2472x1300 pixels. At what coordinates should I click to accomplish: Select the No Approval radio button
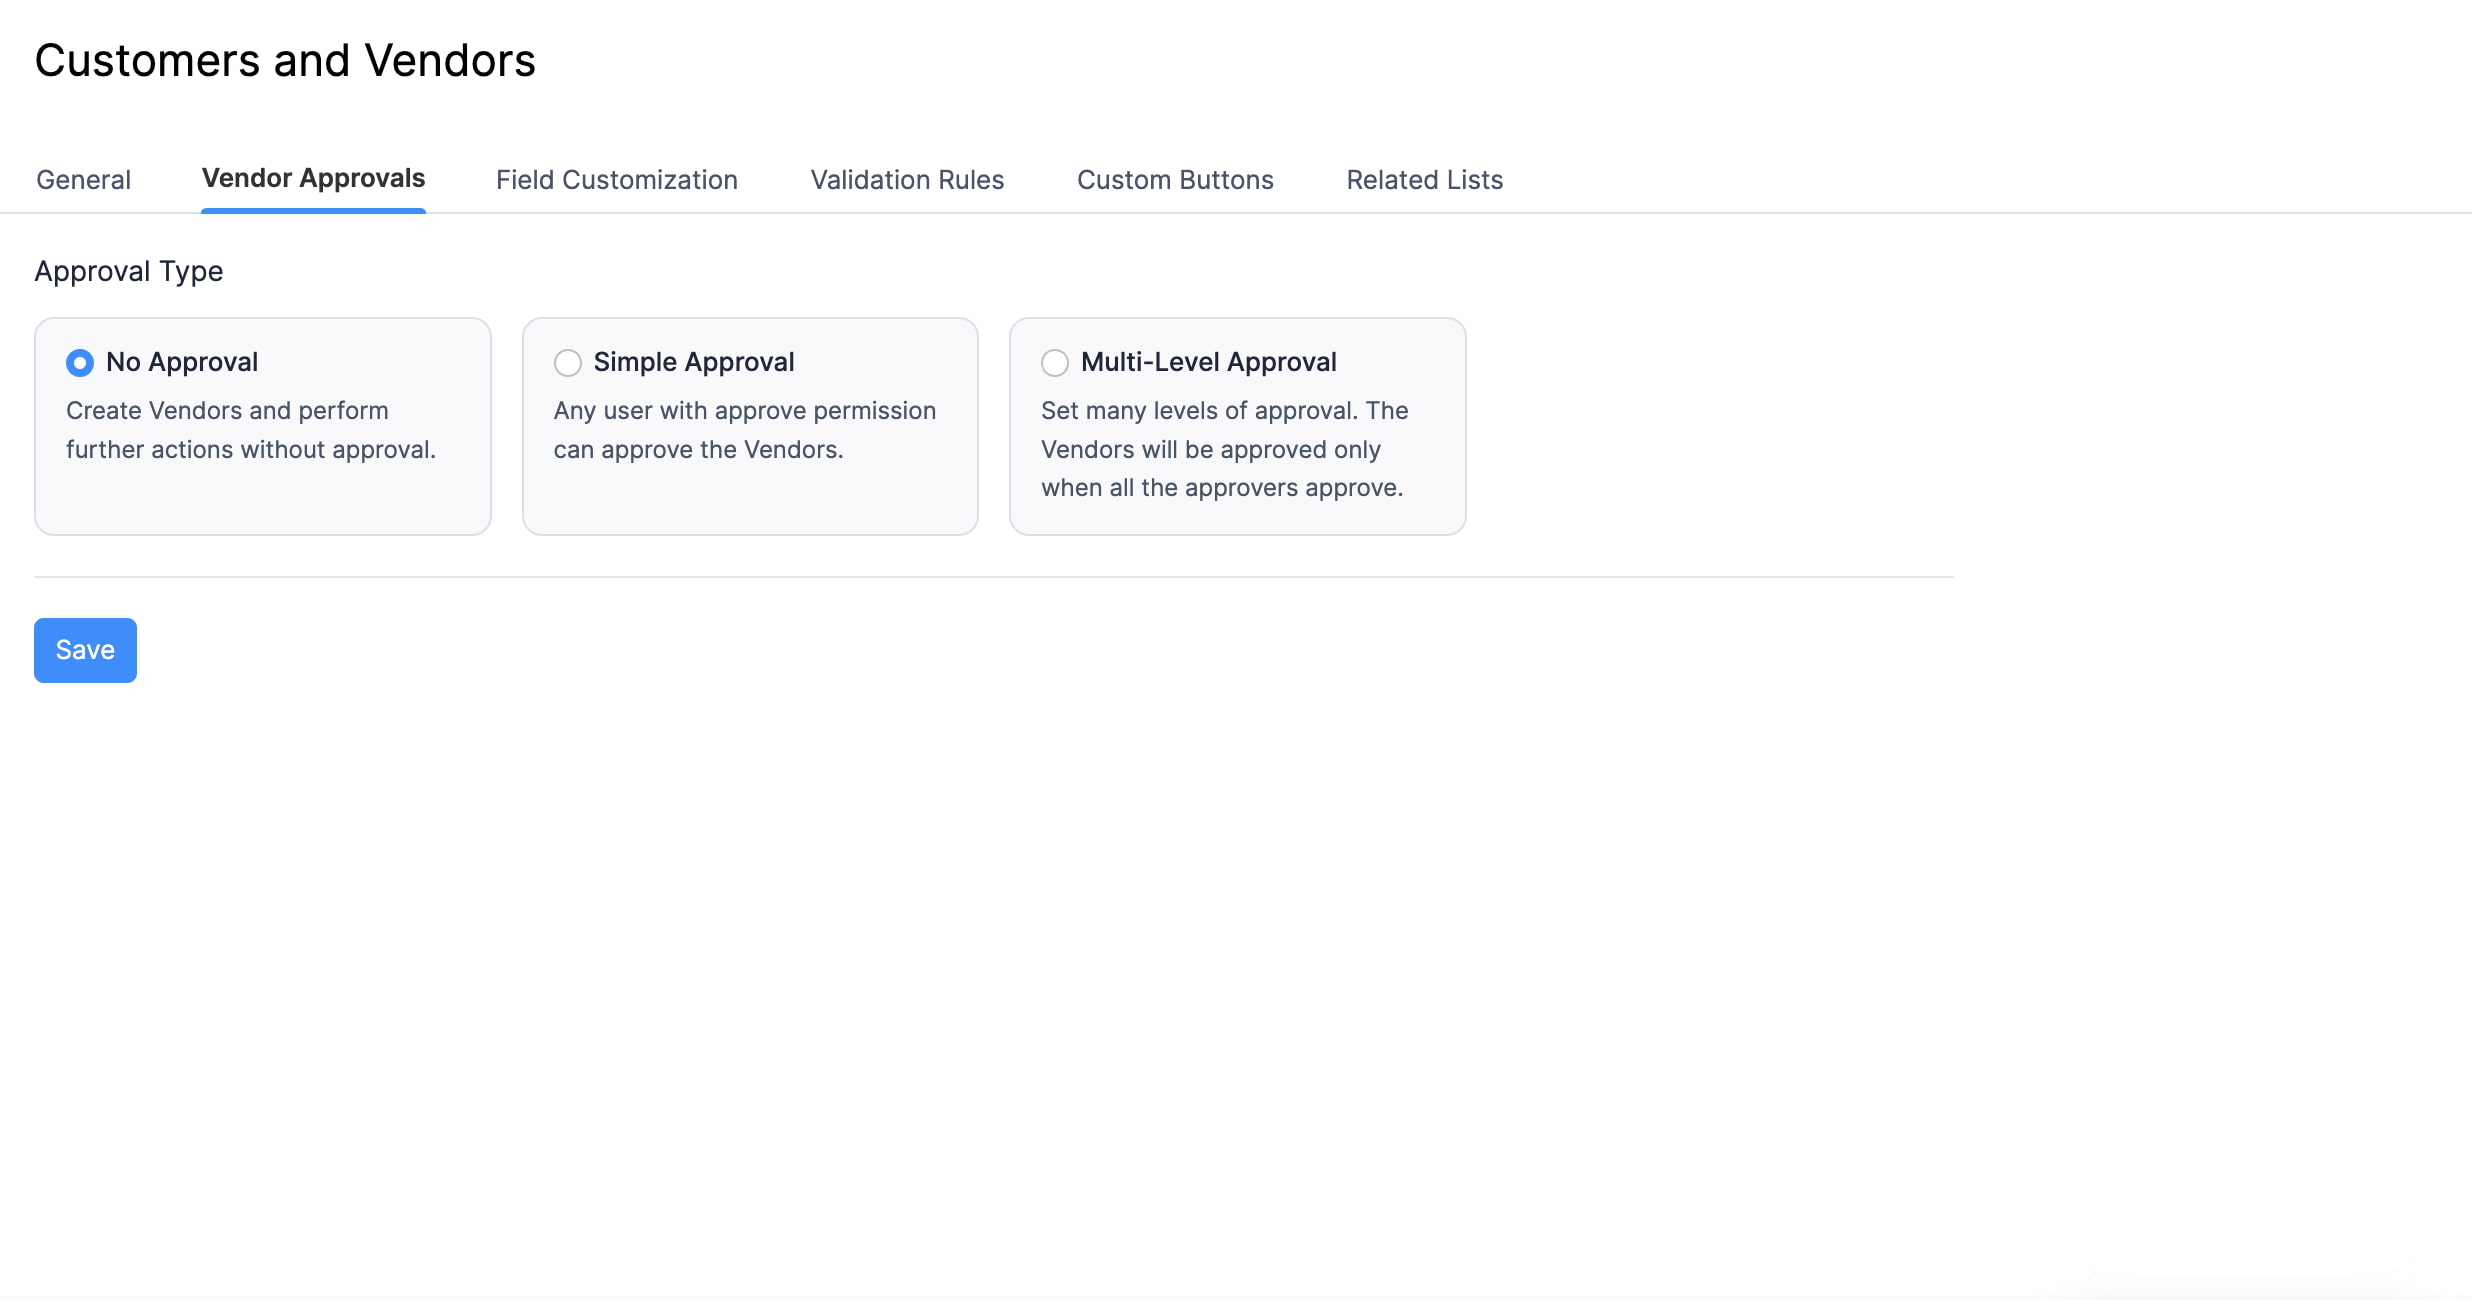point(79,363)
